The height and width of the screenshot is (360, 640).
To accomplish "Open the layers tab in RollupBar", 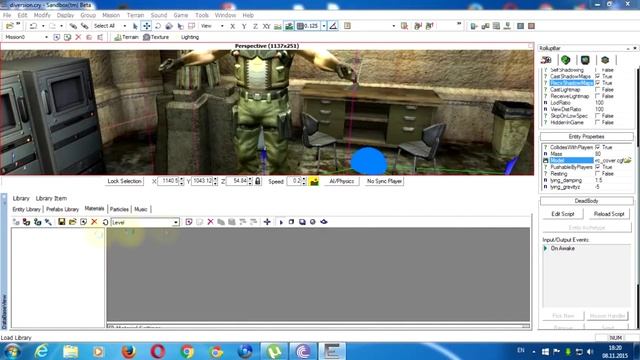I will [605, 60].
